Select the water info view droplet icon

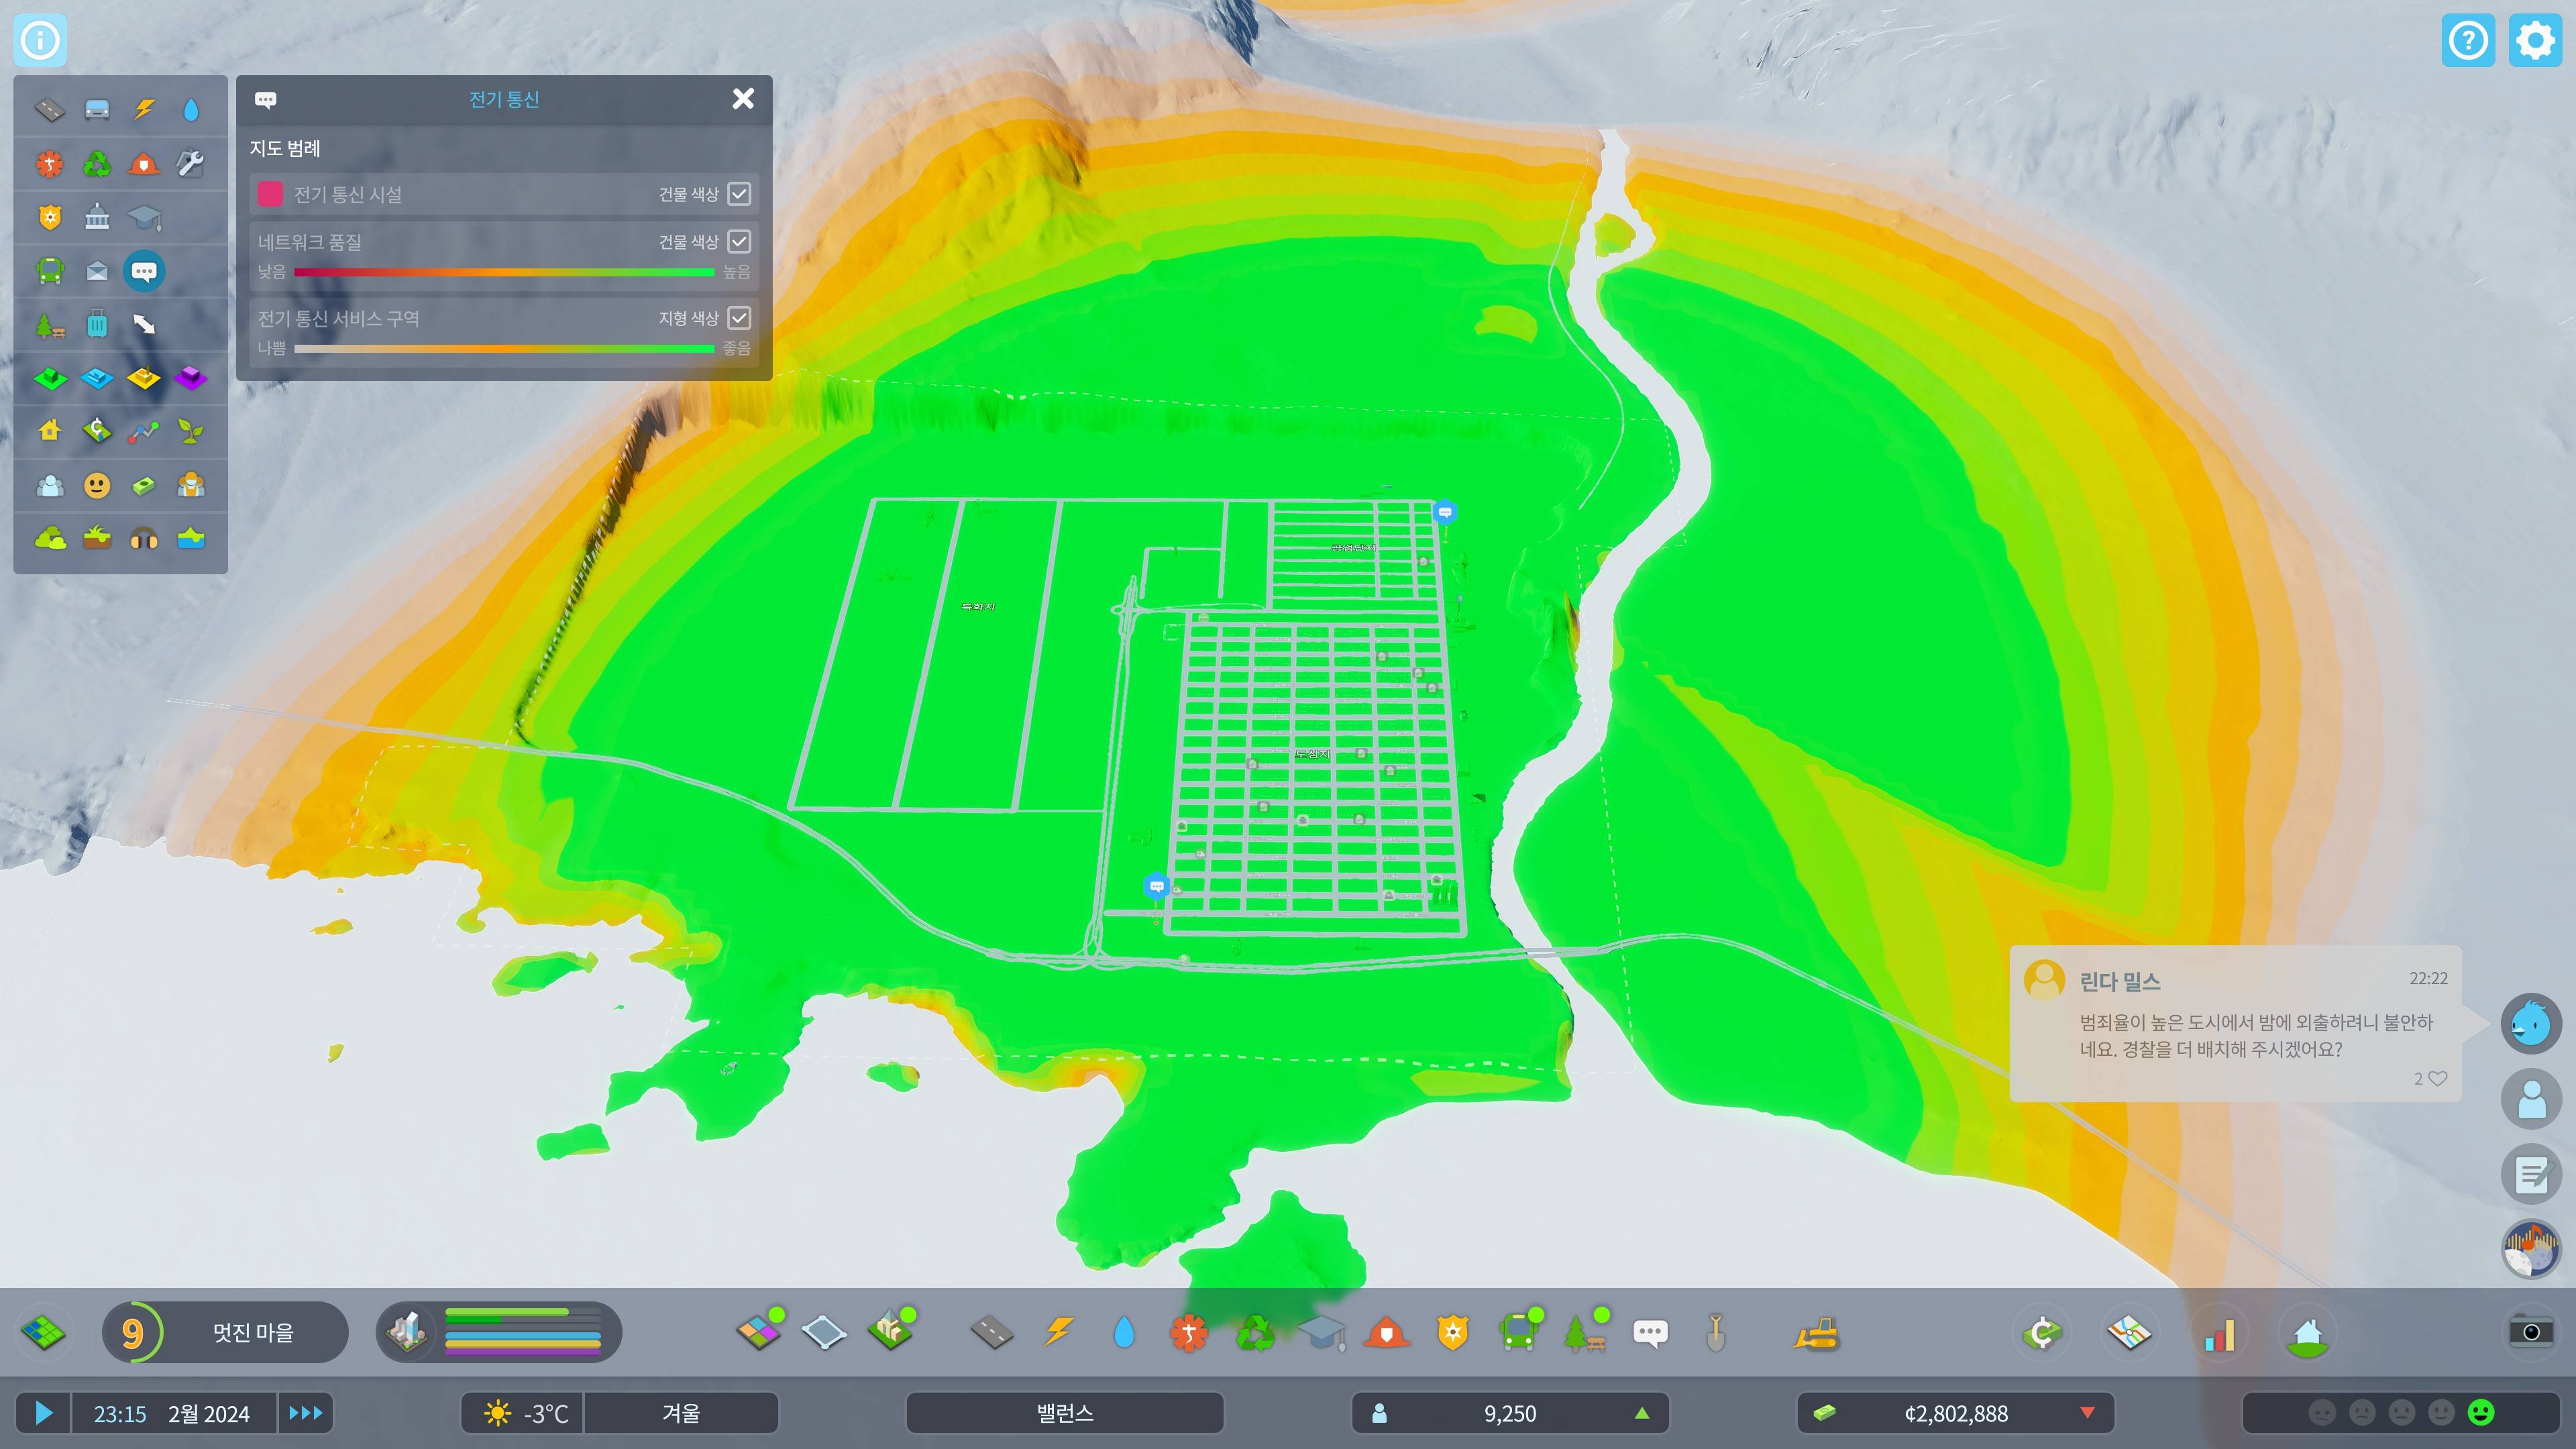[191, 109]
